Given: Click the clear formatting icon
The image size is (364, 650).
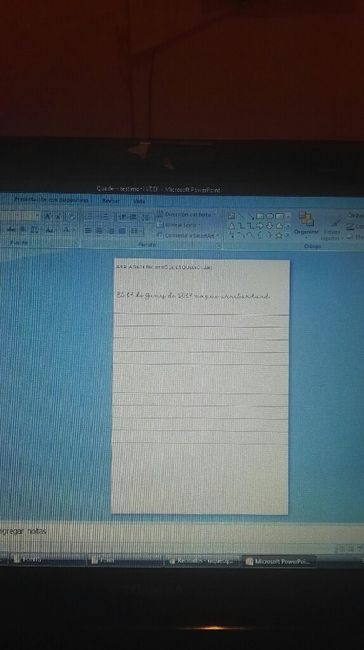Looking at the screenshot, I should (71, 217).
